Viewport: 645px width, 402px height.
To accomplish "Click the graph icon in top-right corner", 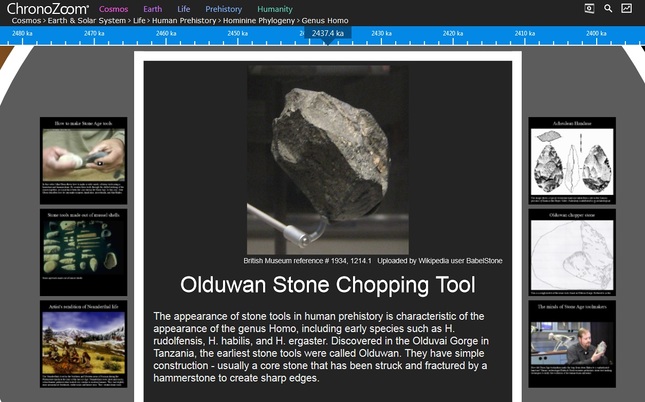I will (x=627, y=9).
